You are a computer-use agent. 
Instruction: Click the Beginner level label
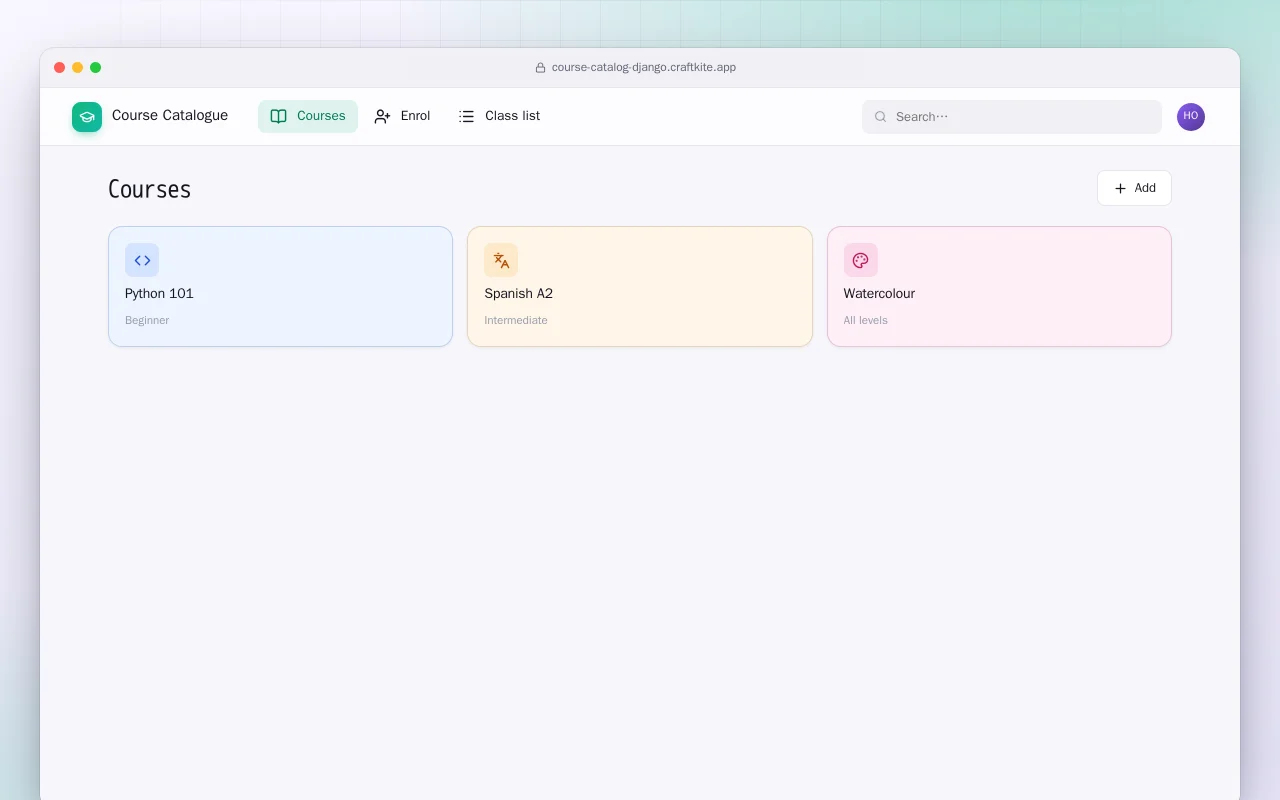pyautogui.click(x=147, y=321)
